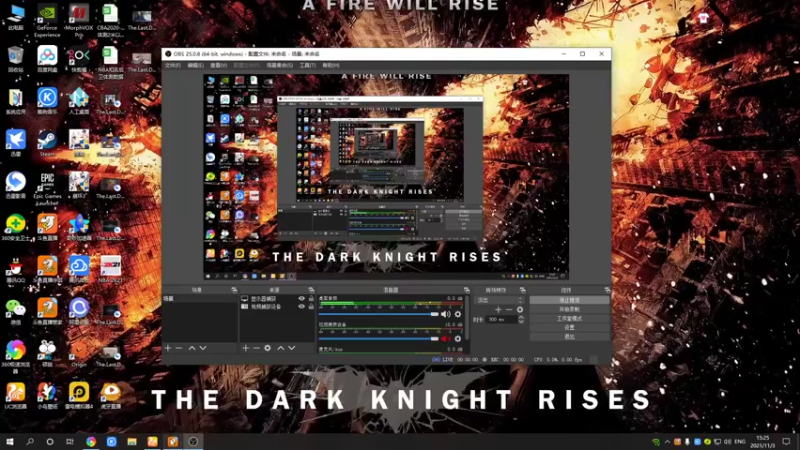Viewport: 800px width, 450px height.
Task: Click the 300 ms duration input field
Action: 502,319
